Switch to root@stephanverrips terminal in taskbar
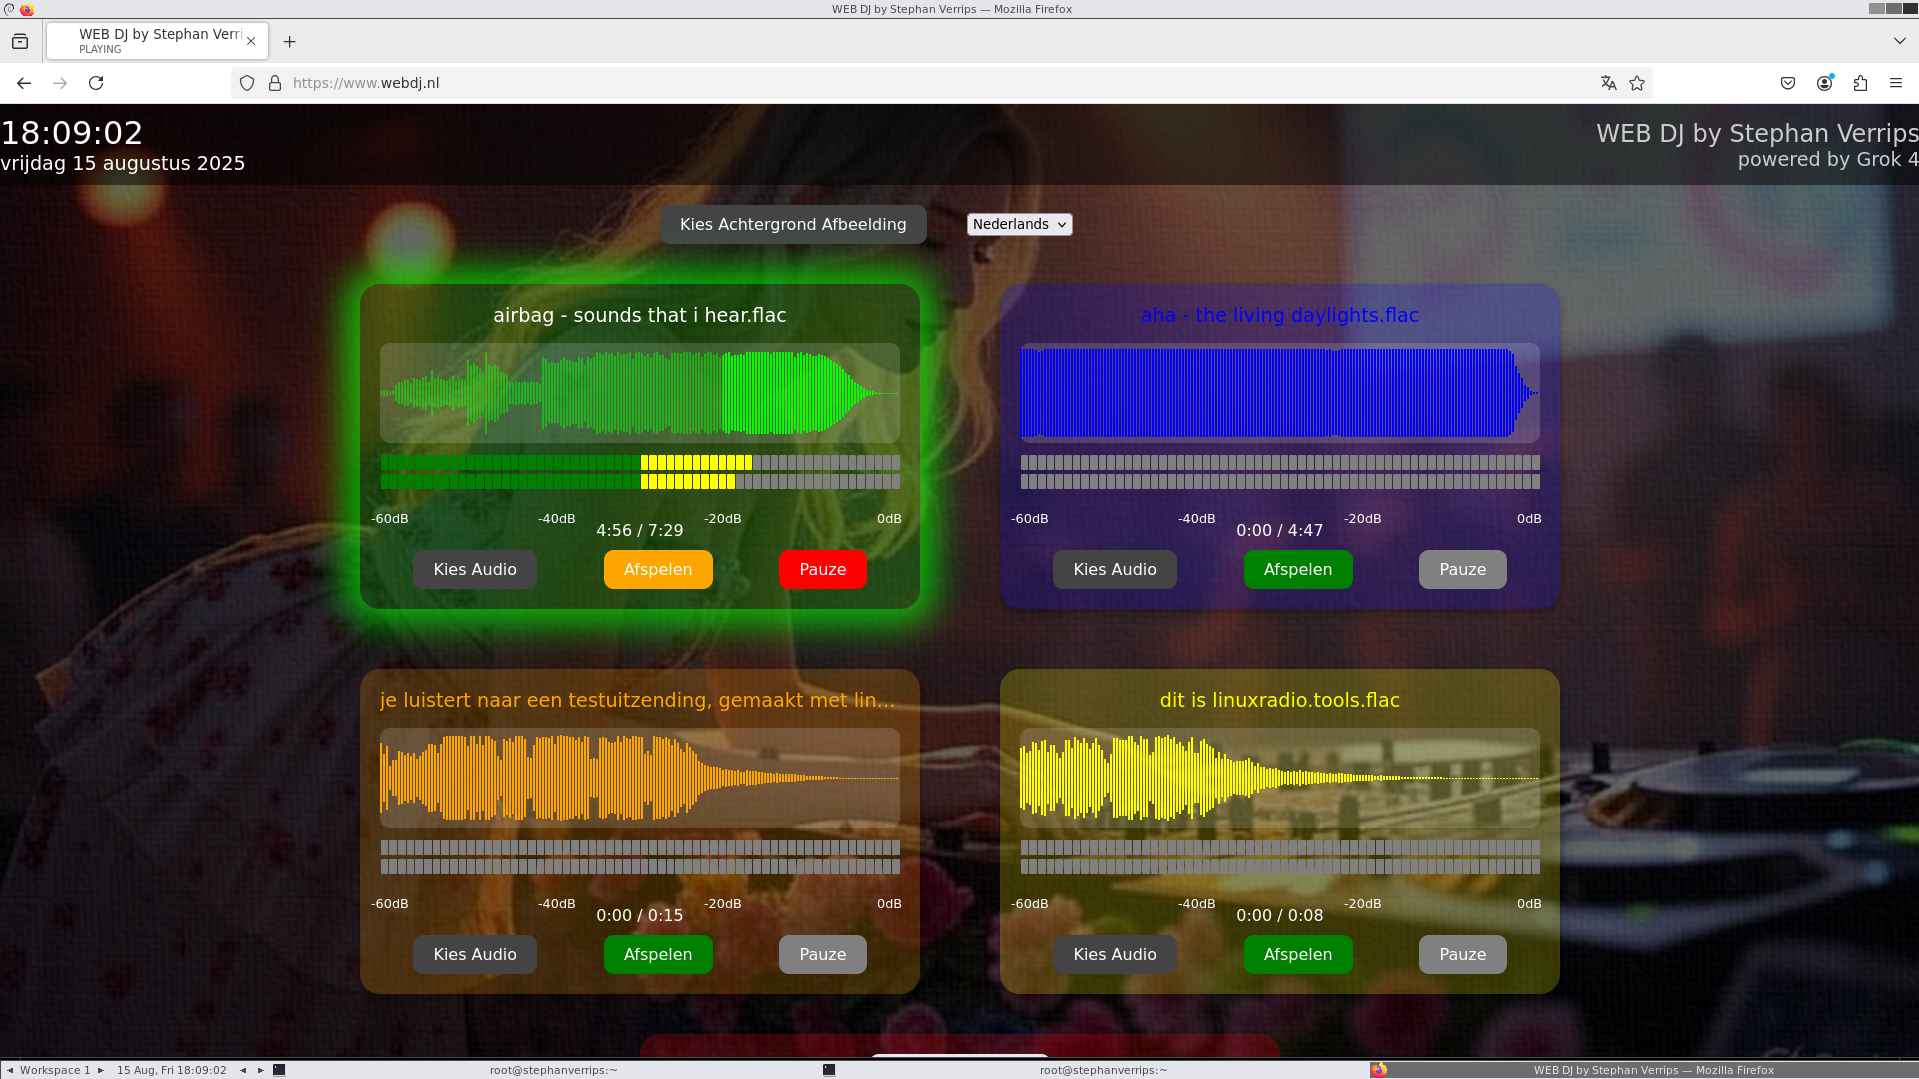1919x1079 pixels. (553, 1070)
